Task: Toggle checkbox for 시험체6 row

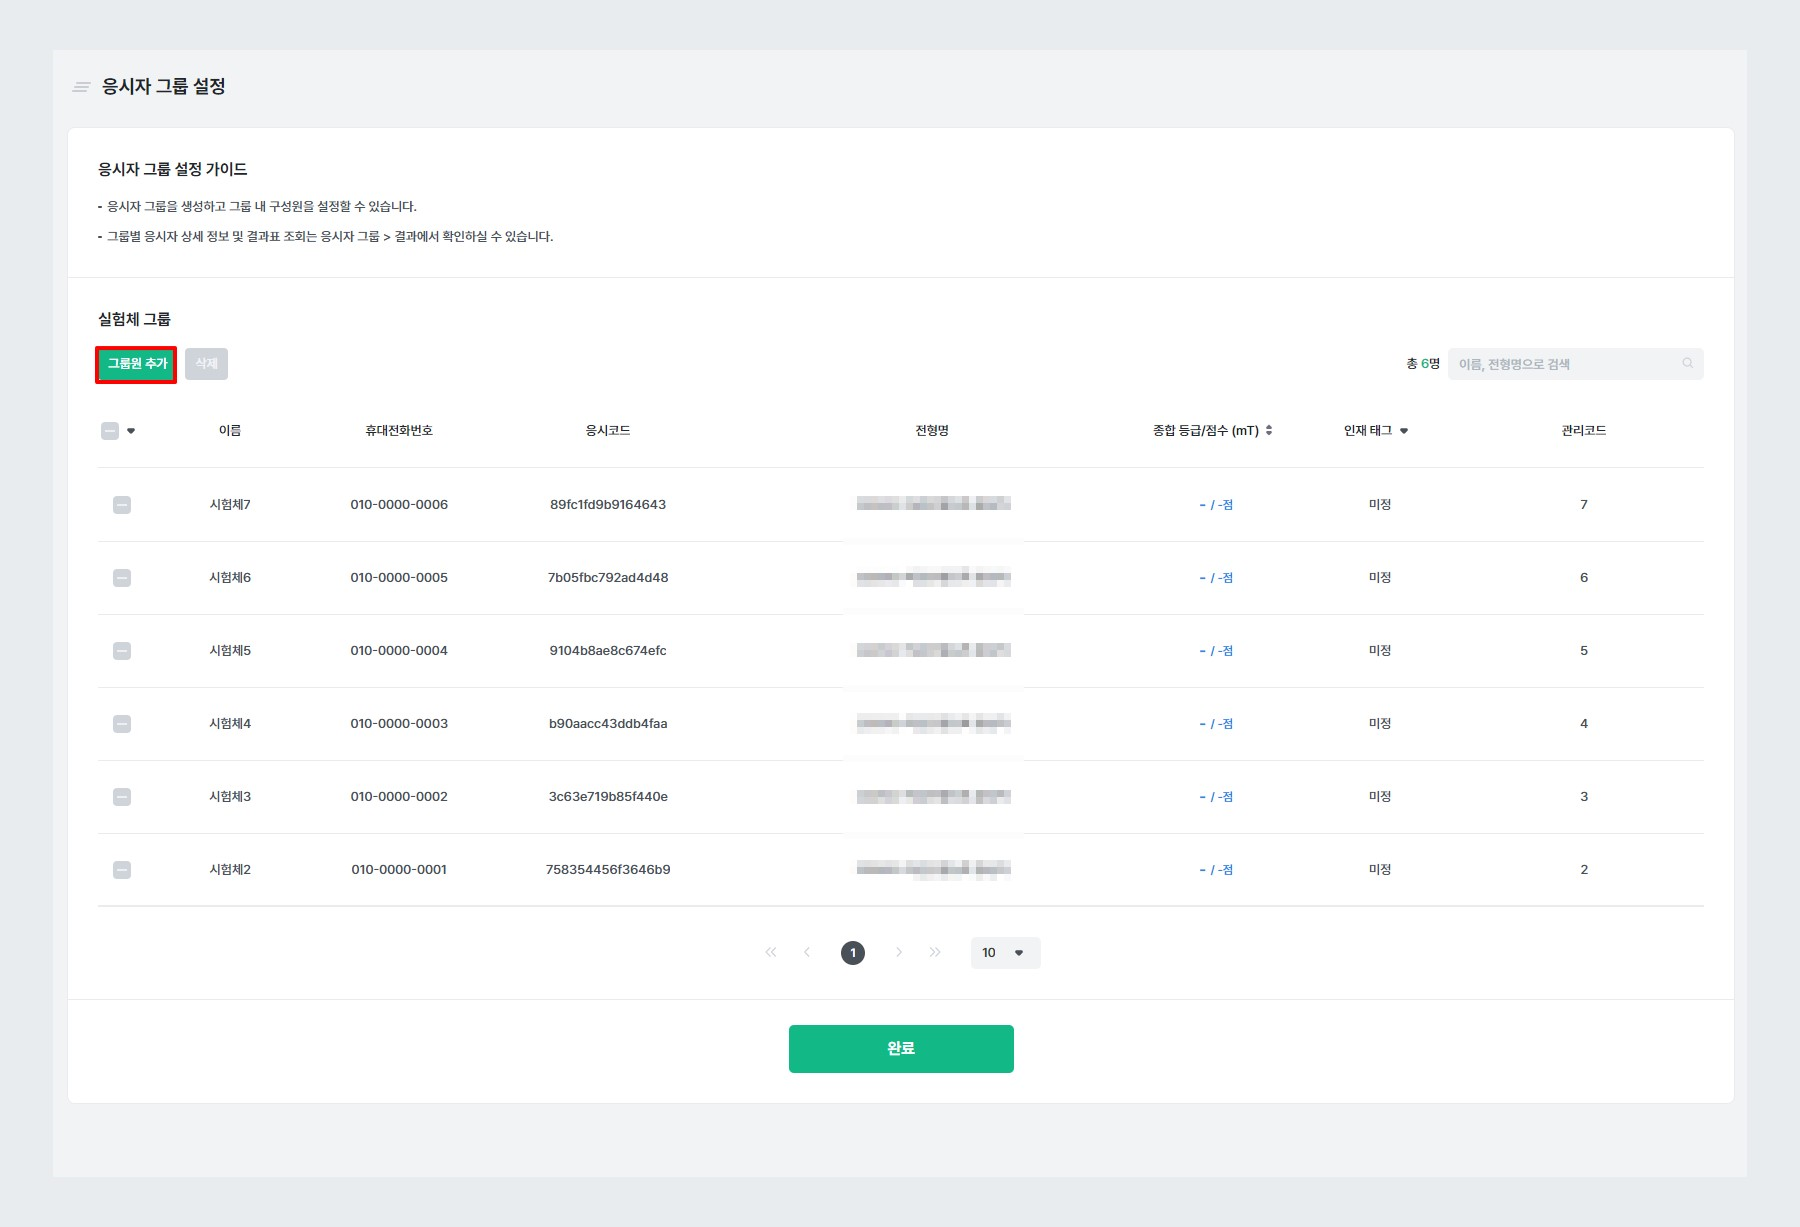Action: tap(122, 578)
